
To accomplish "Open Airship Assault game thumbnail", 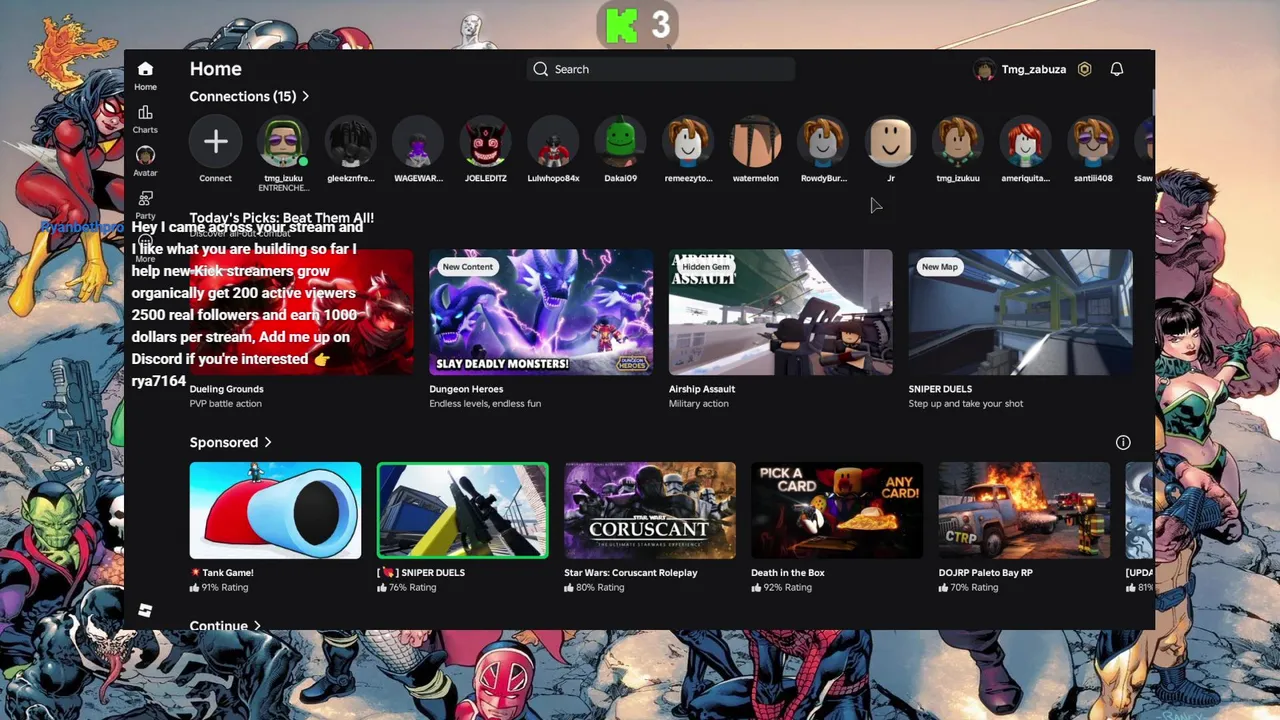I will point(781,312).
